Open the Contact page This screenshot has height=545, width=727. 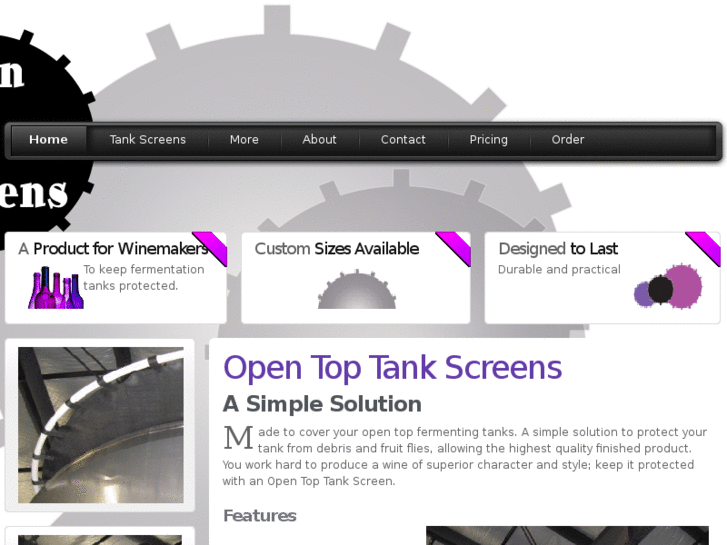403,140
